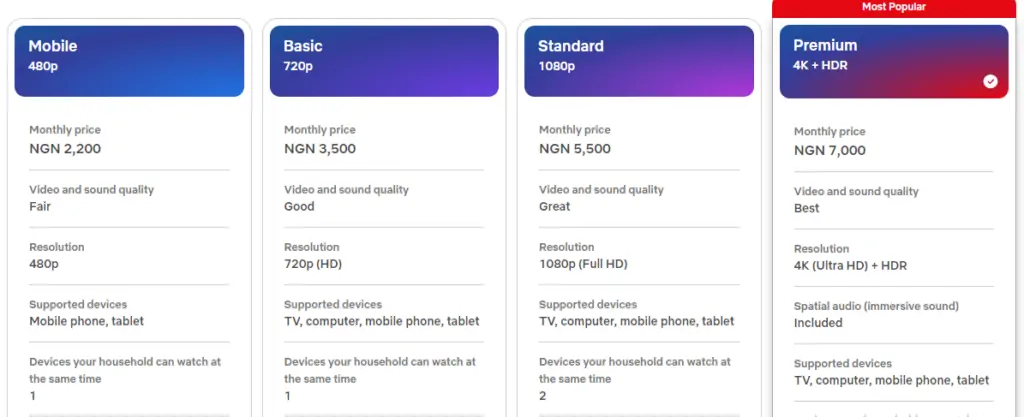The width and height of the screenshot is (1024, 417).
Task: Click the Spatial audio (immersive sound) label
Action: [876, 306]
